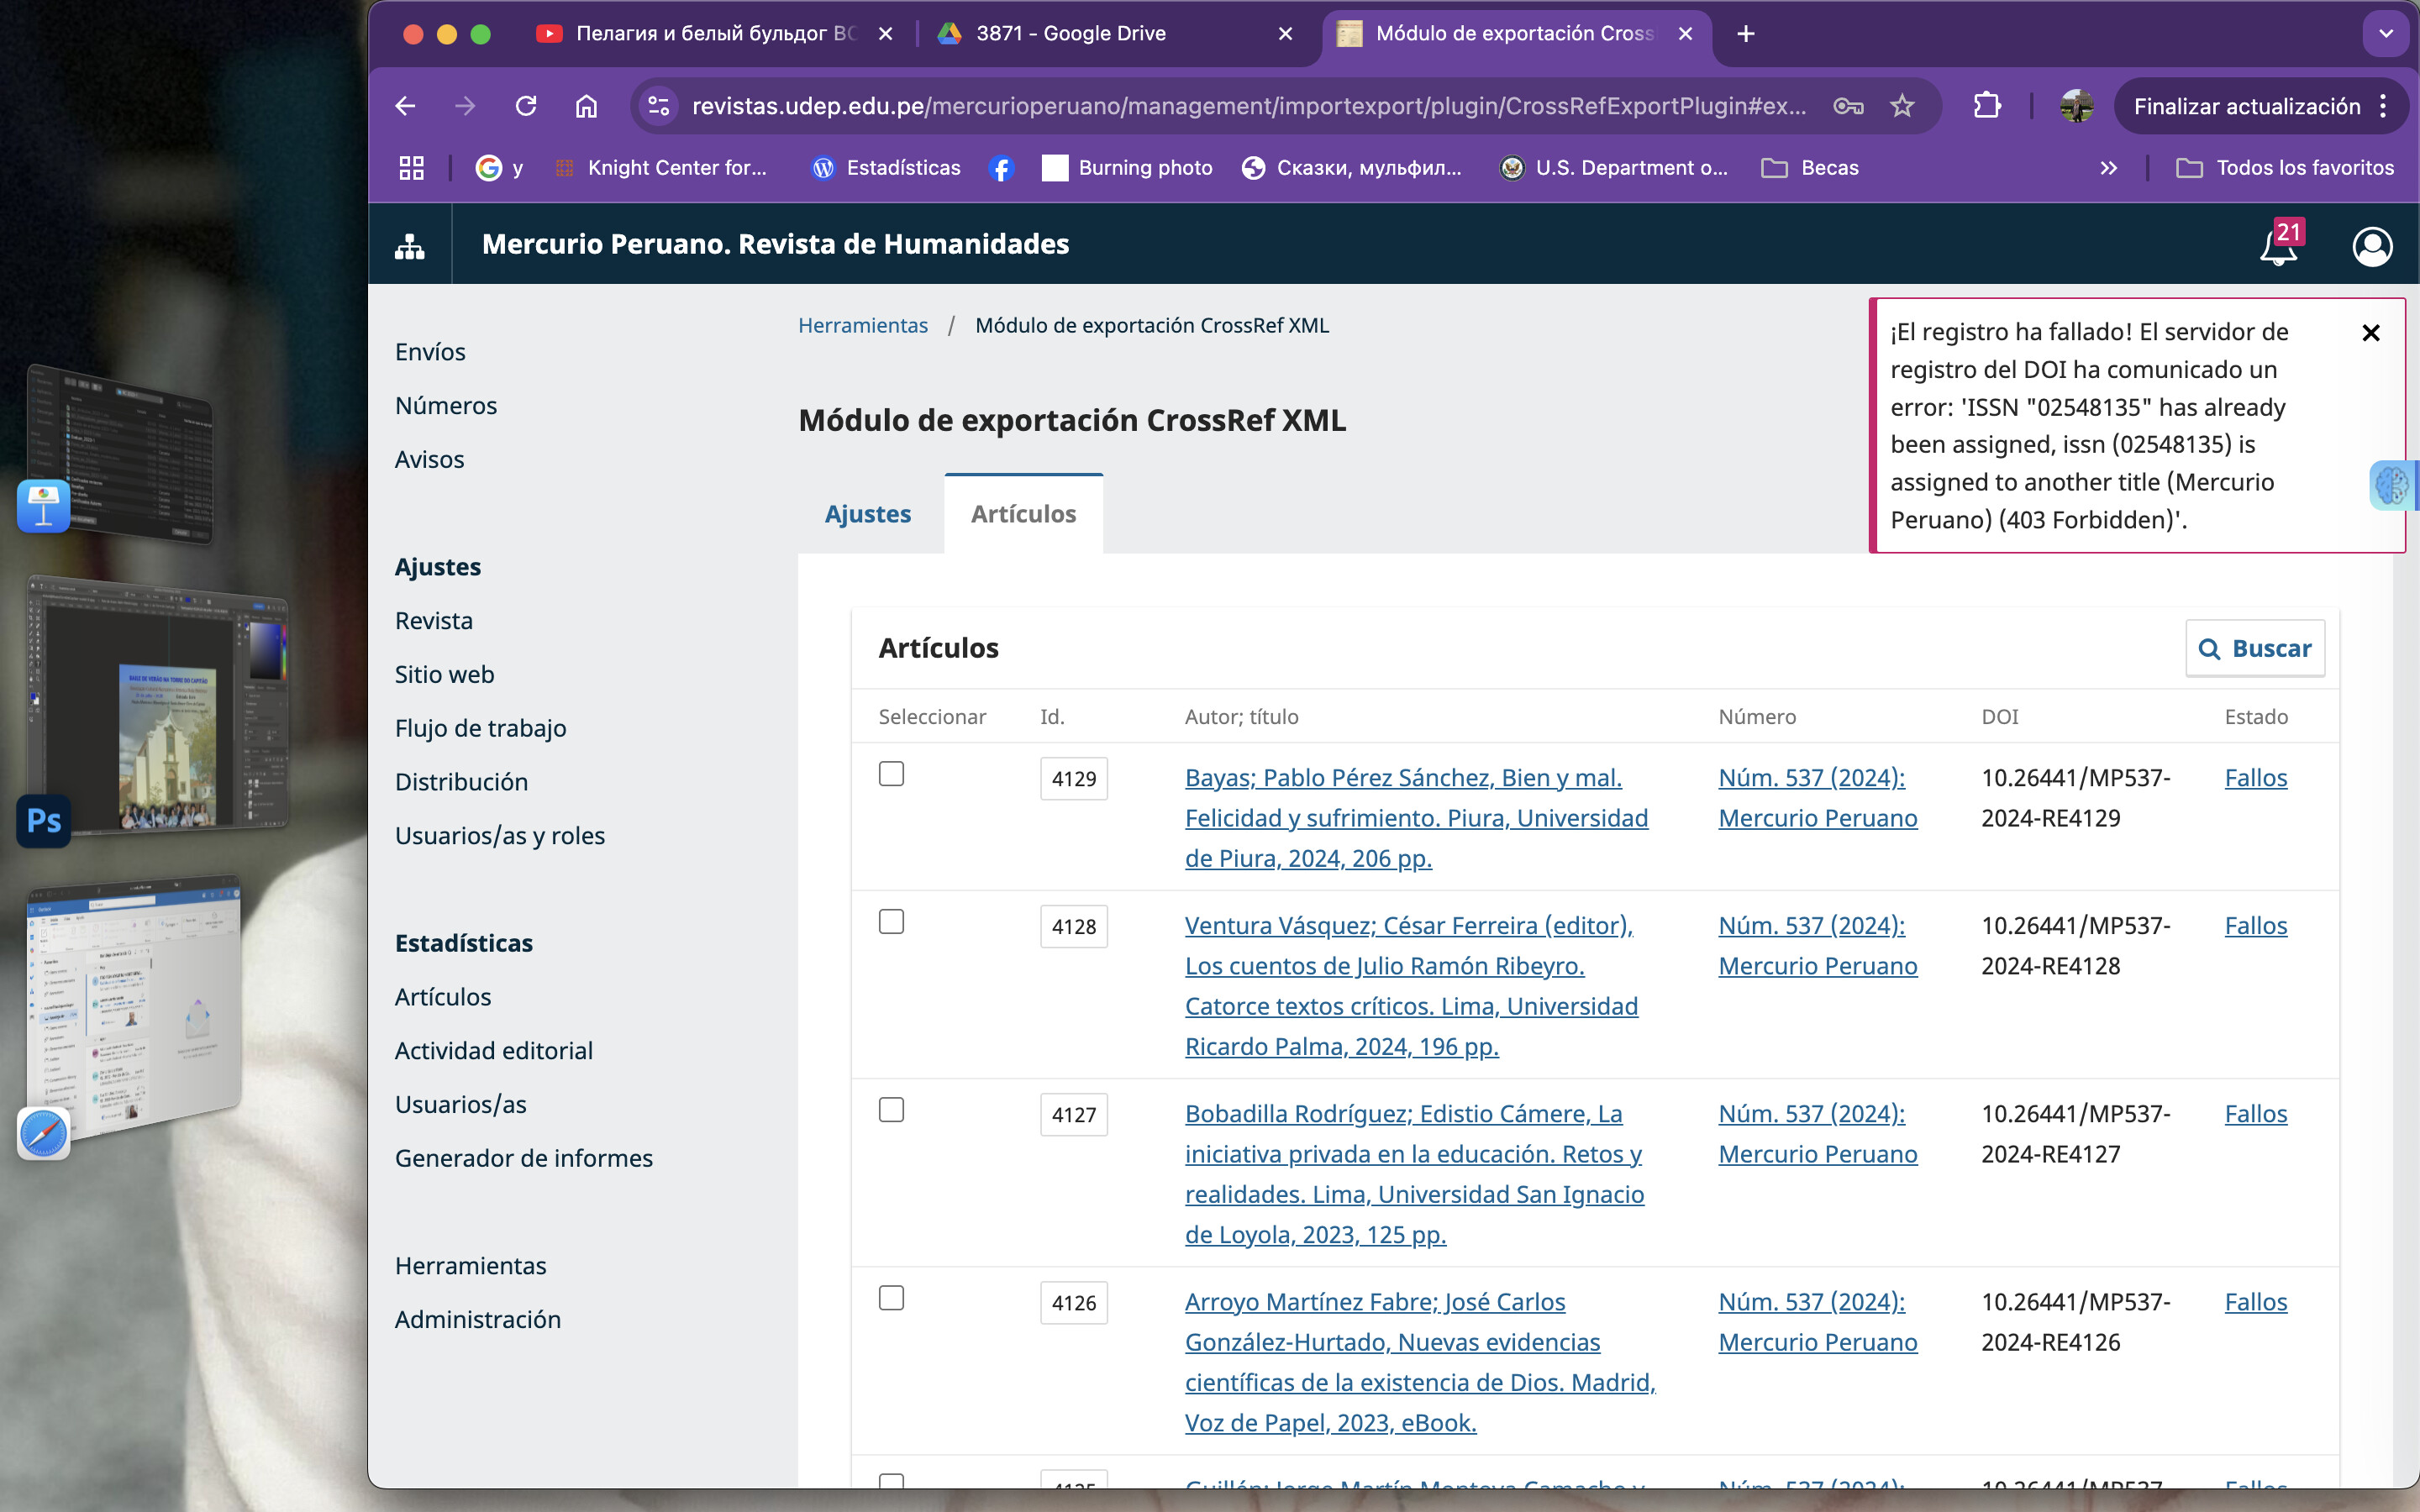
Task: Open the Facebook bookmark icon
Action: tap(1001, 168)
